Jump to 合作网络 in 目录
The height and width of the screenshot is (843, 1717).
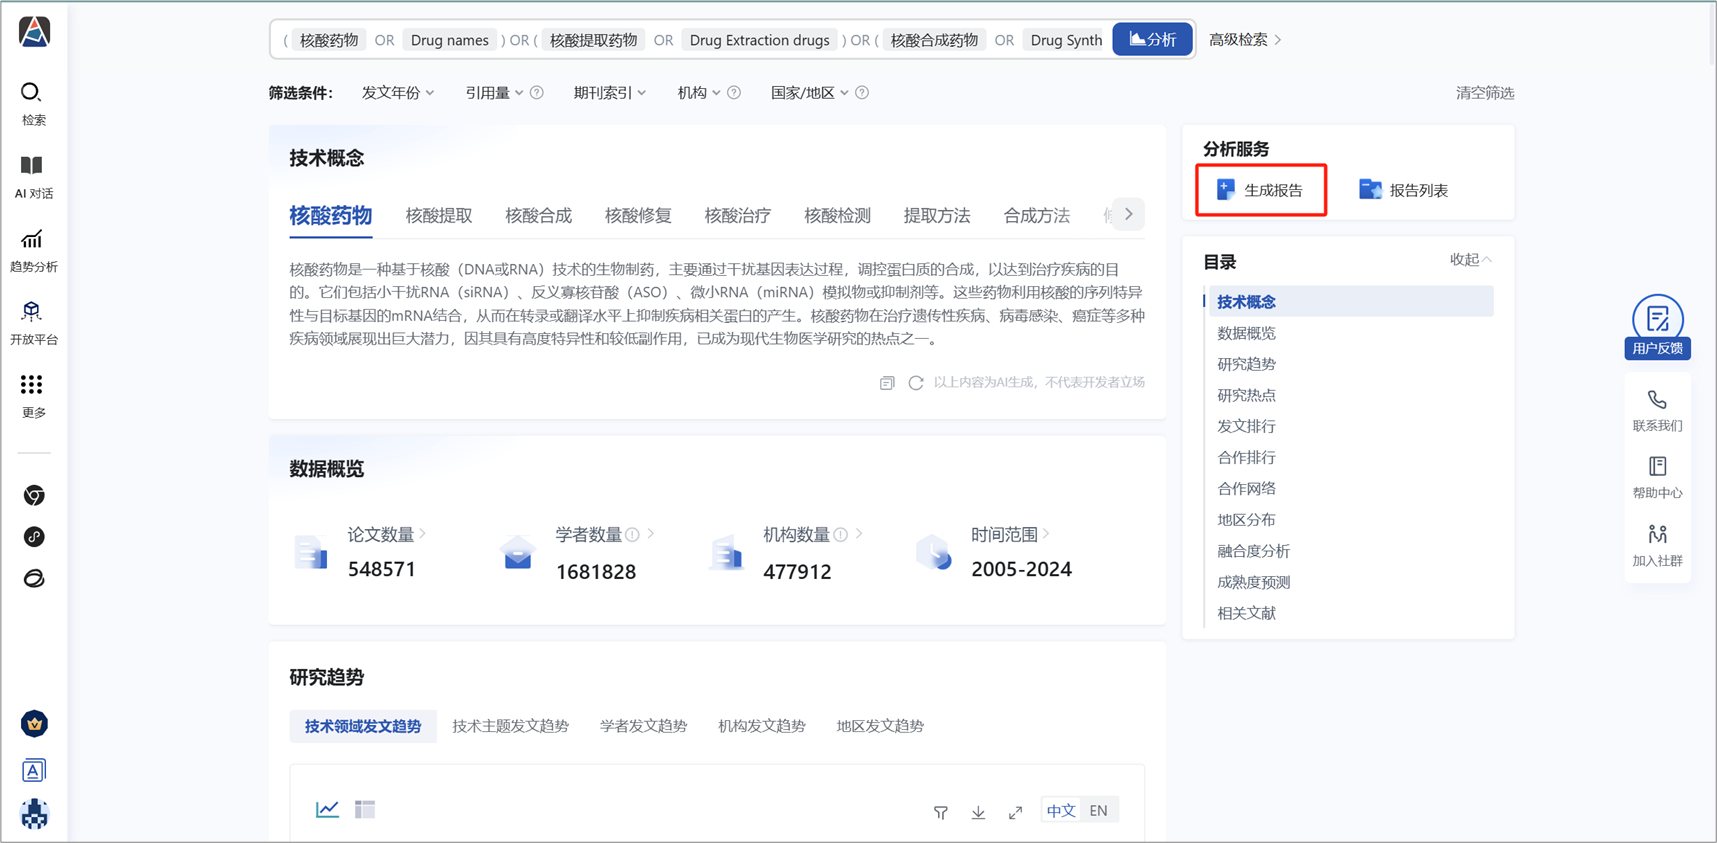tap(1246, 488)
